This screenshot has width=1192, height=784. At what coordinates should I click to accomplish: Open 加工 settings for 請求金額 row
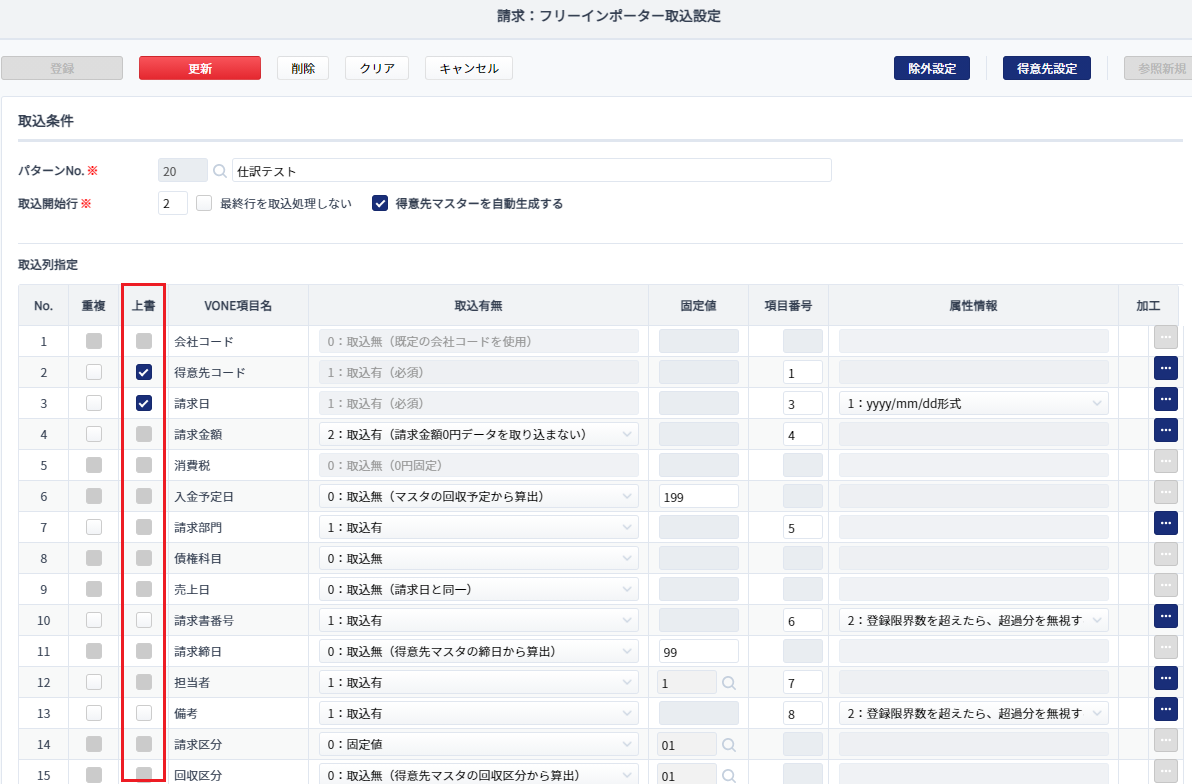coord(1165,430)
